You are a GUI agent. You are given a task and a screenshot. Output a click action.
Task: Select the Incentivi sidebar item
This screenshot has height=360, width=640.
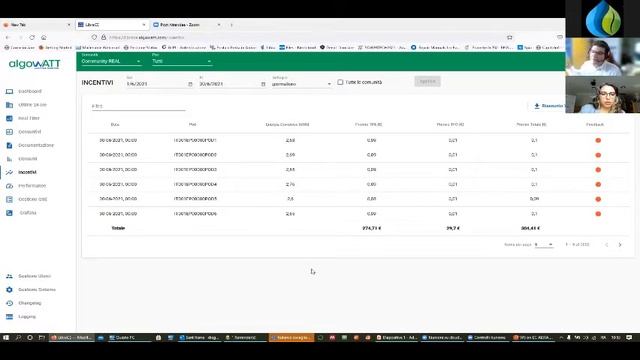[22, 172]
